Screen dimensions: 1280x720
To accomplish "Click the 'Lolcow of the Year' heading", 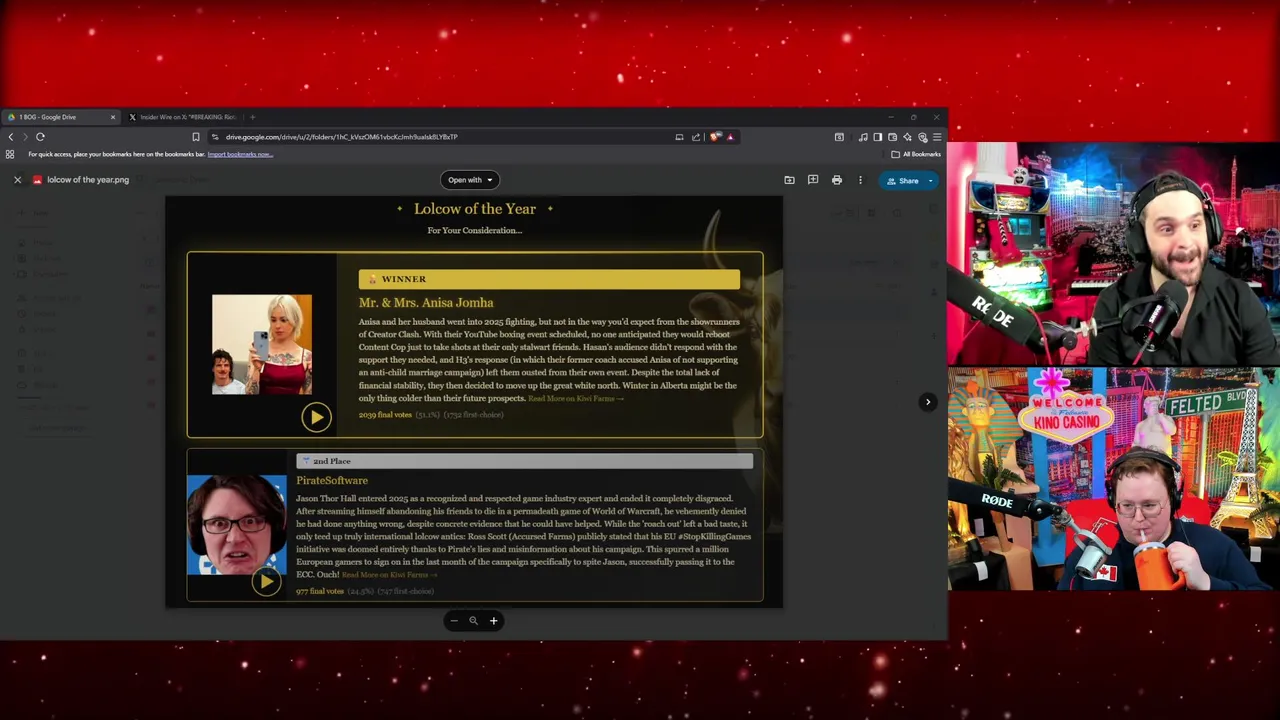I will [475, 209].
